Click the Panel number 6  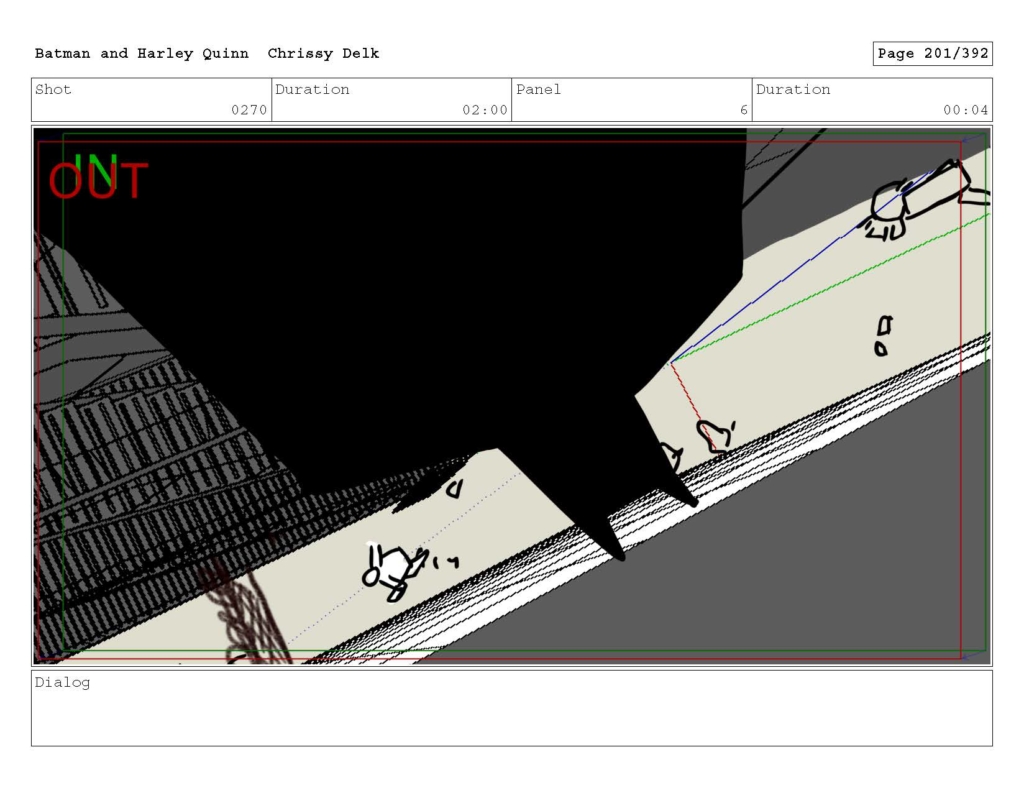pyautogui.click(x=743, y=110)
